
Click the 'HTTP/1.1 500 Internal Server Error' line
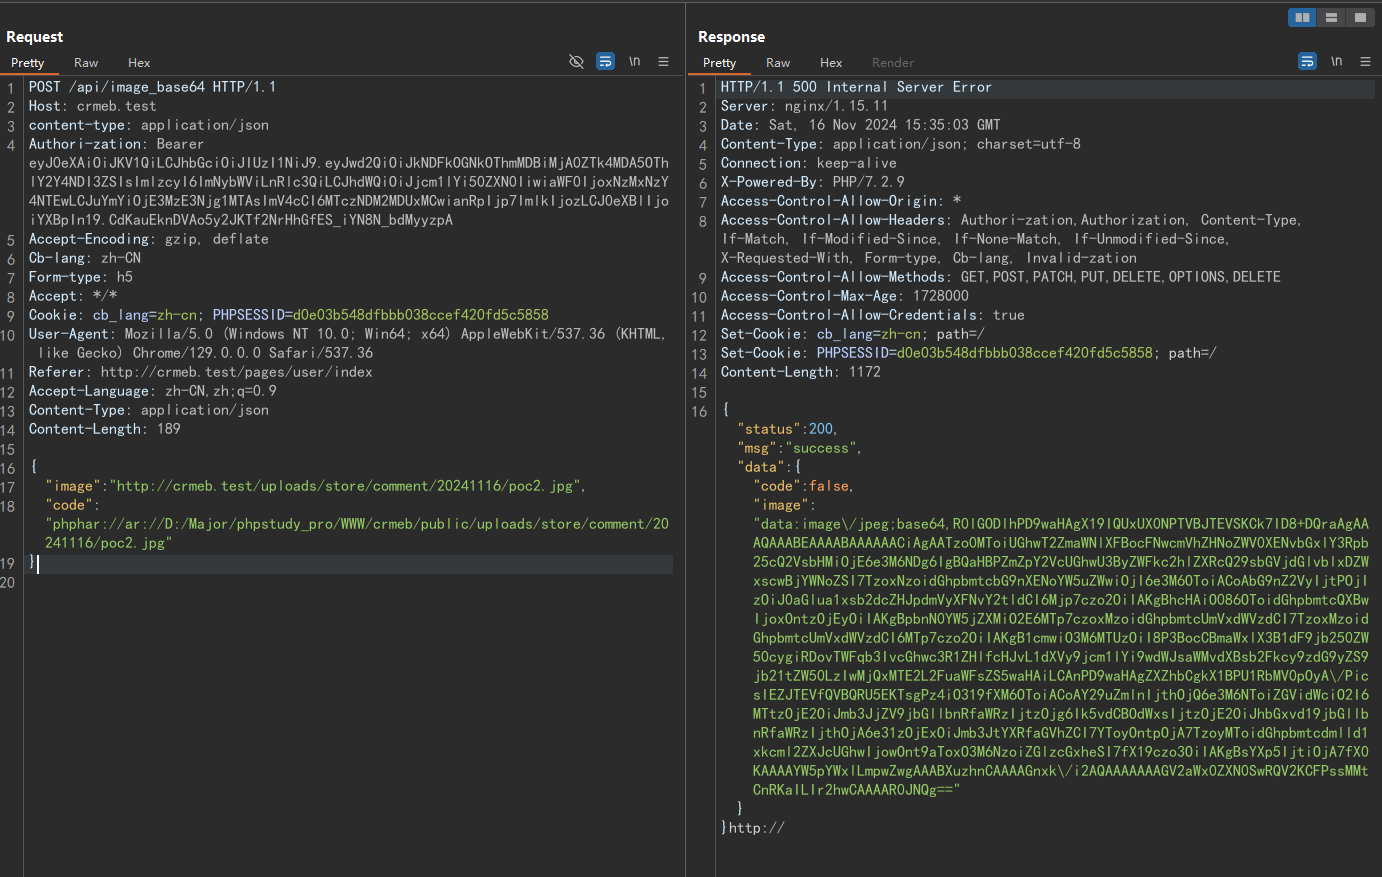[856, 87]
